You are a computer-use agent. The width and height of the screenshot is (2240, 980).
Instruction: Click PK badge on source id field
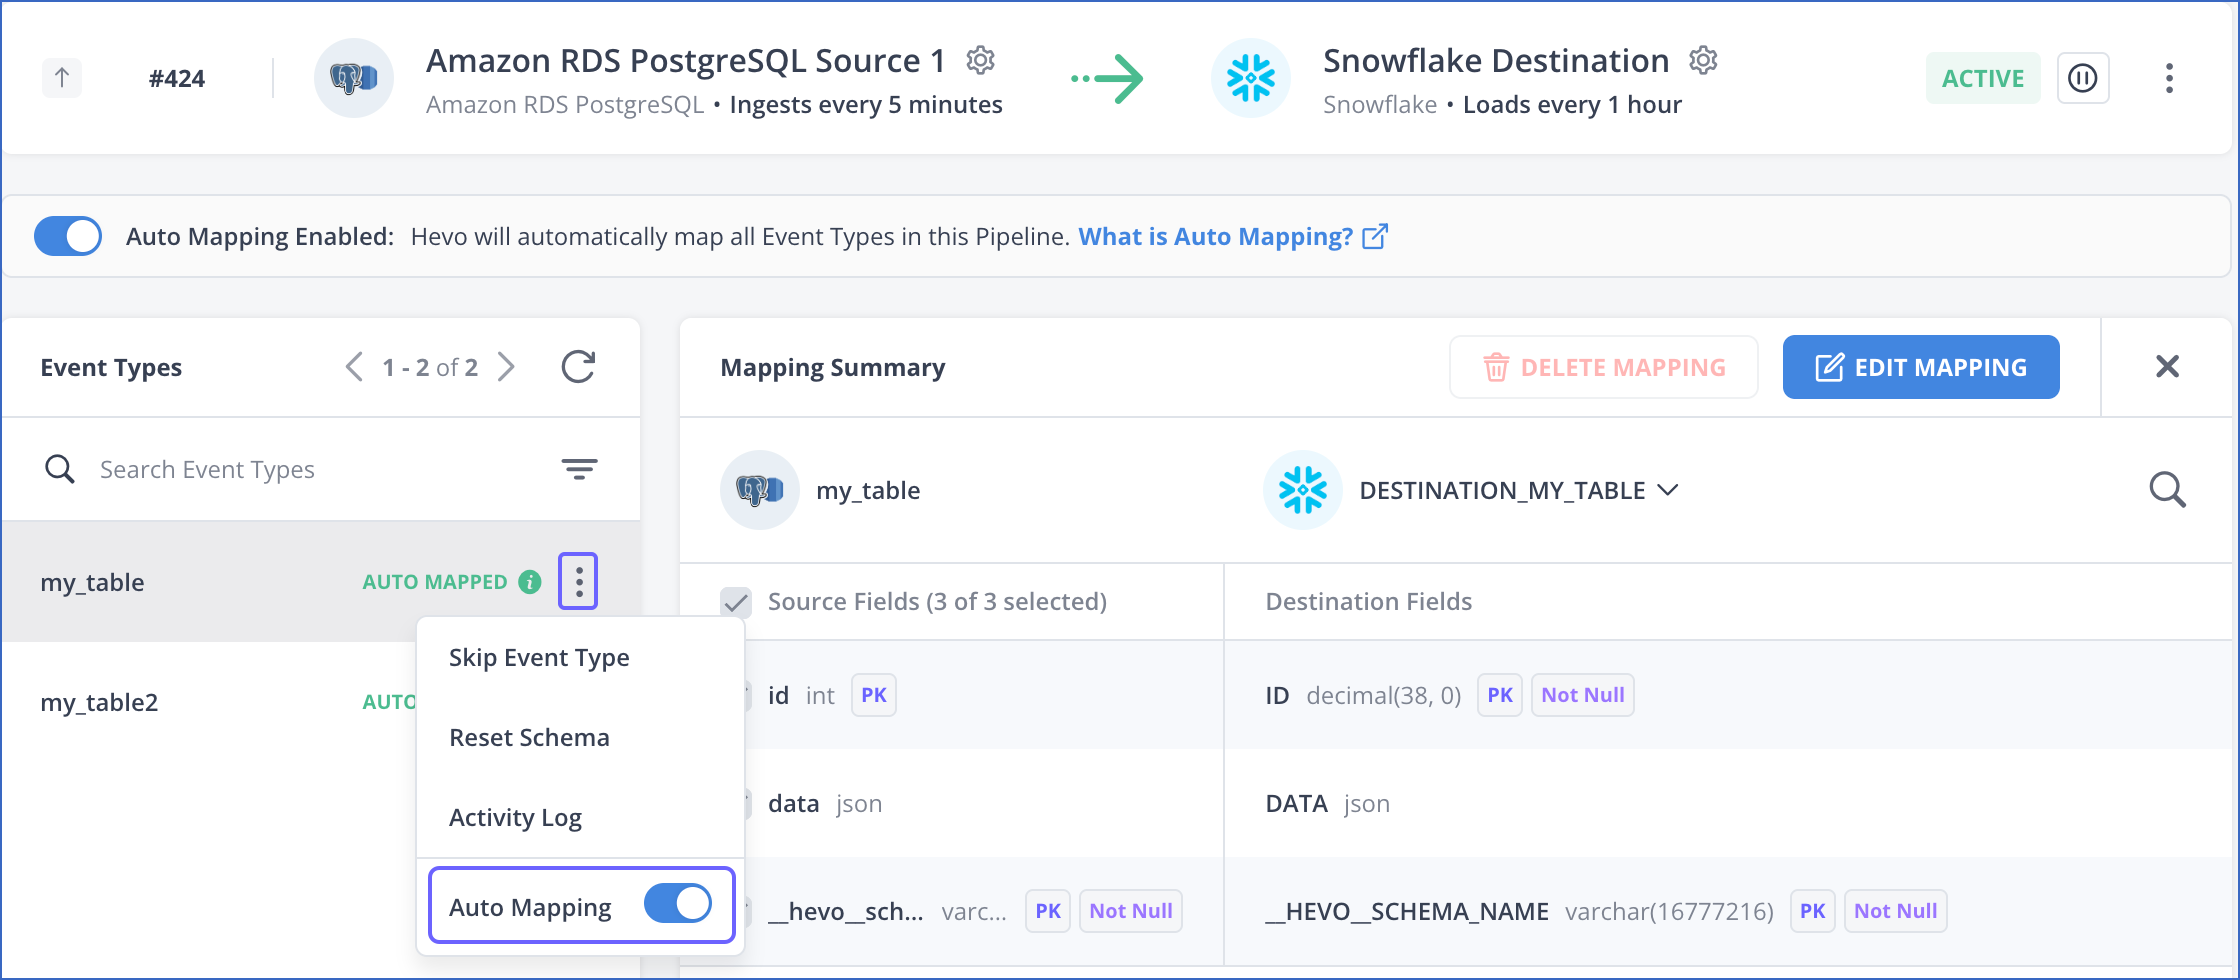[874, 695]
